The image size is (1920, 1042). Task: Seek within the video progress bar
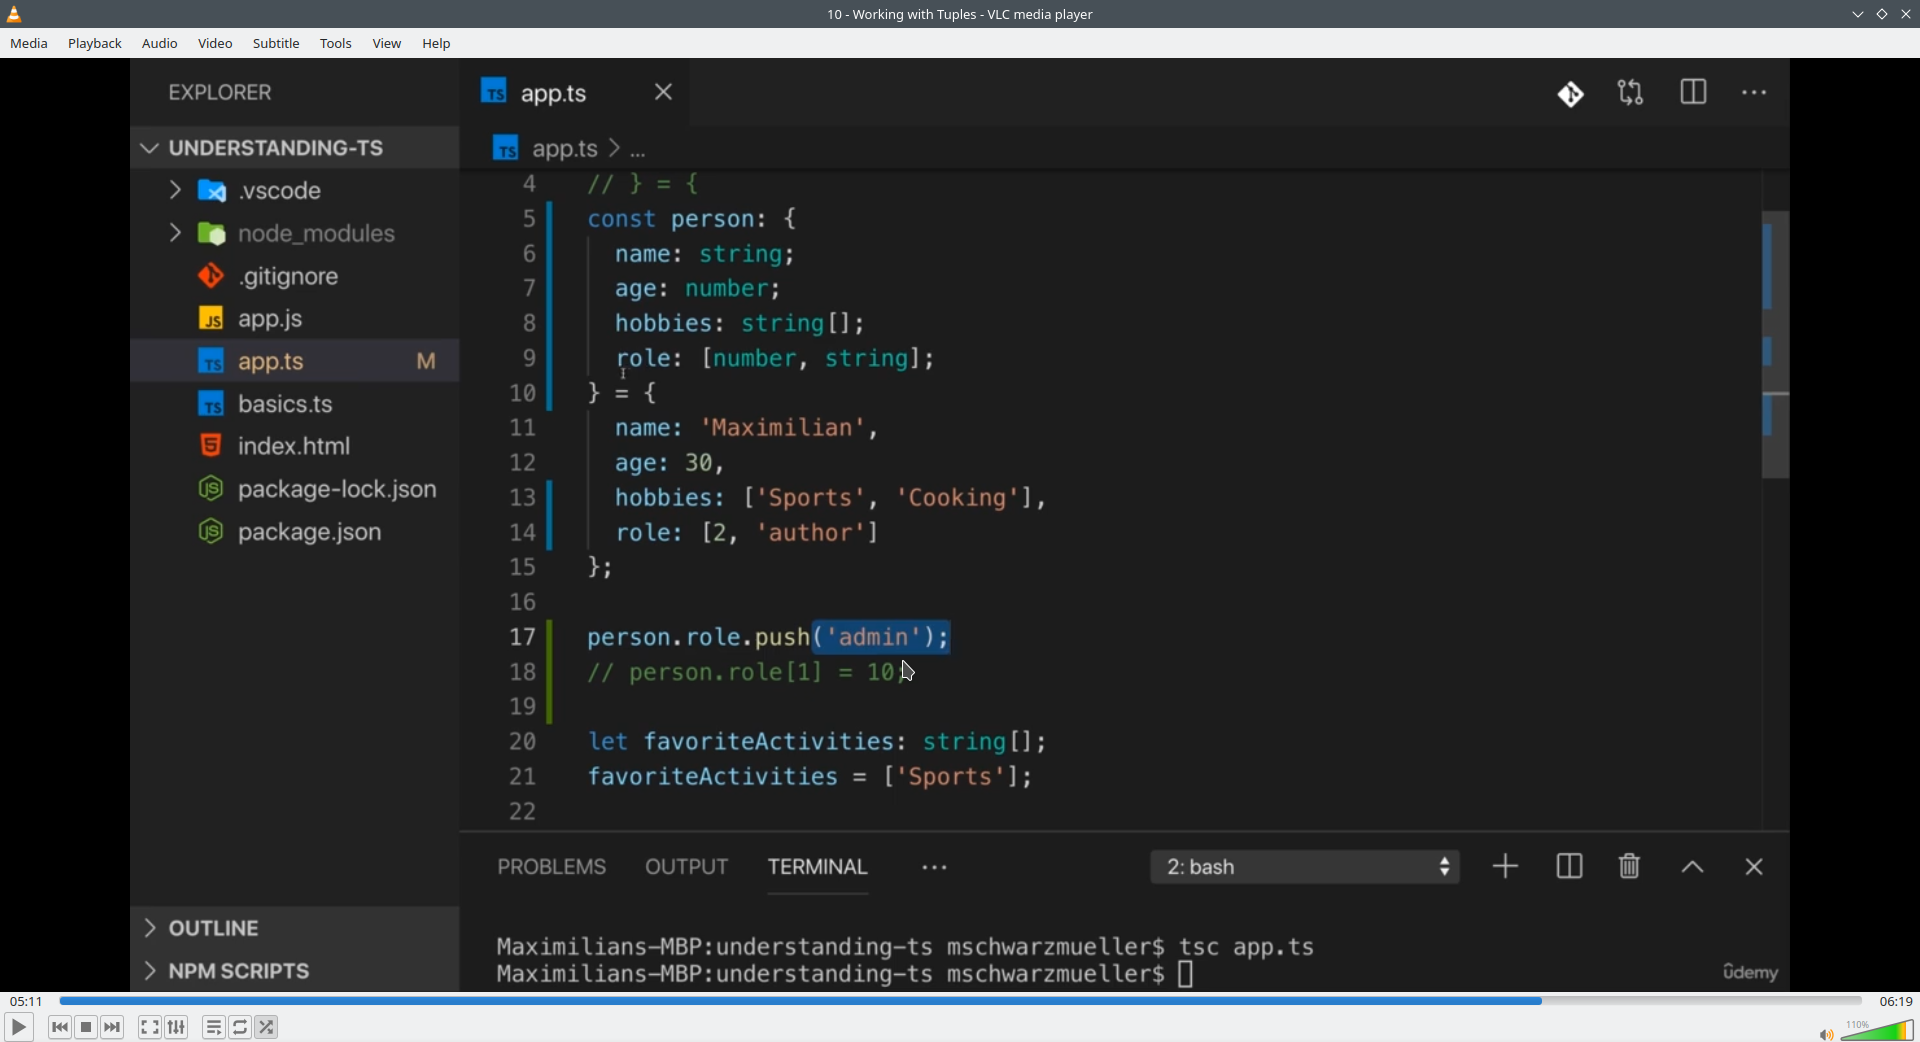[x=960, y=1001]
